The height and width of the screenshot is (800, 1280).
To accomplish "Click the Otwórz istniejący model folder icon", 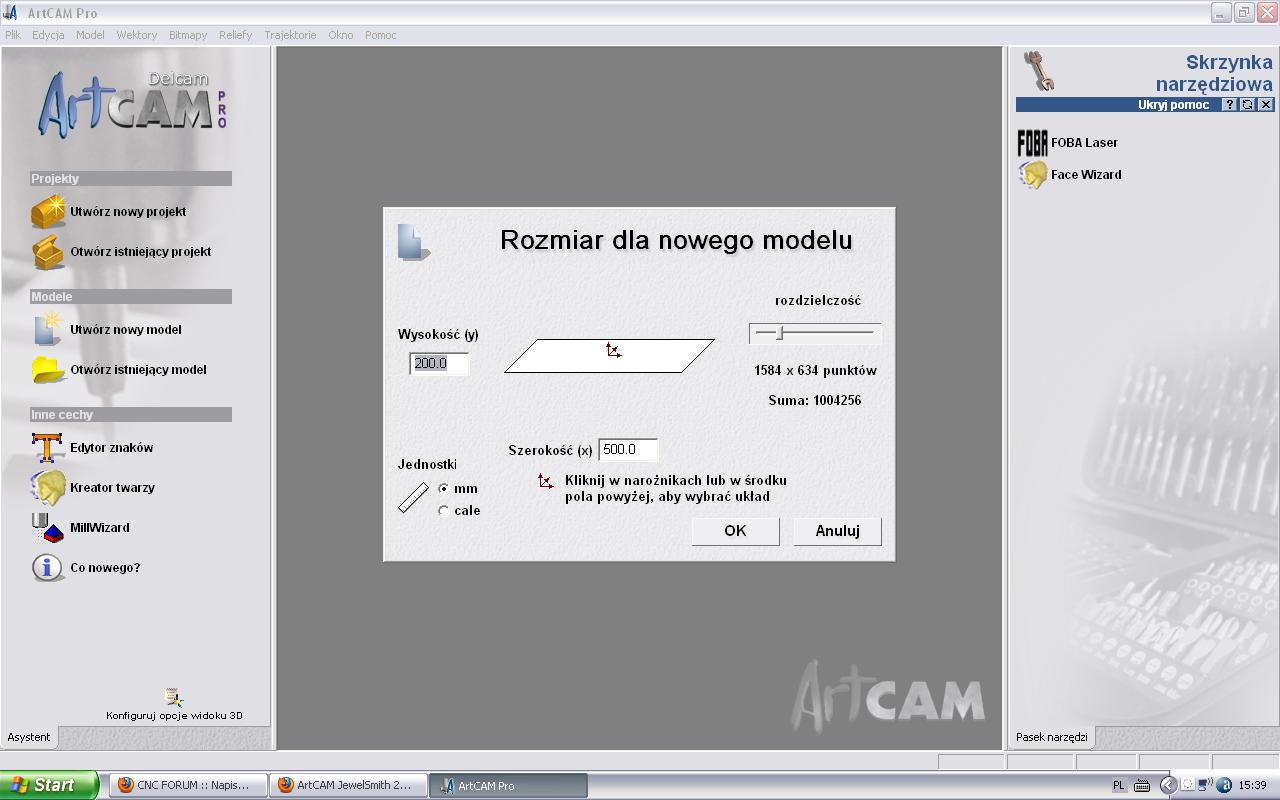I will pos(47,370).
